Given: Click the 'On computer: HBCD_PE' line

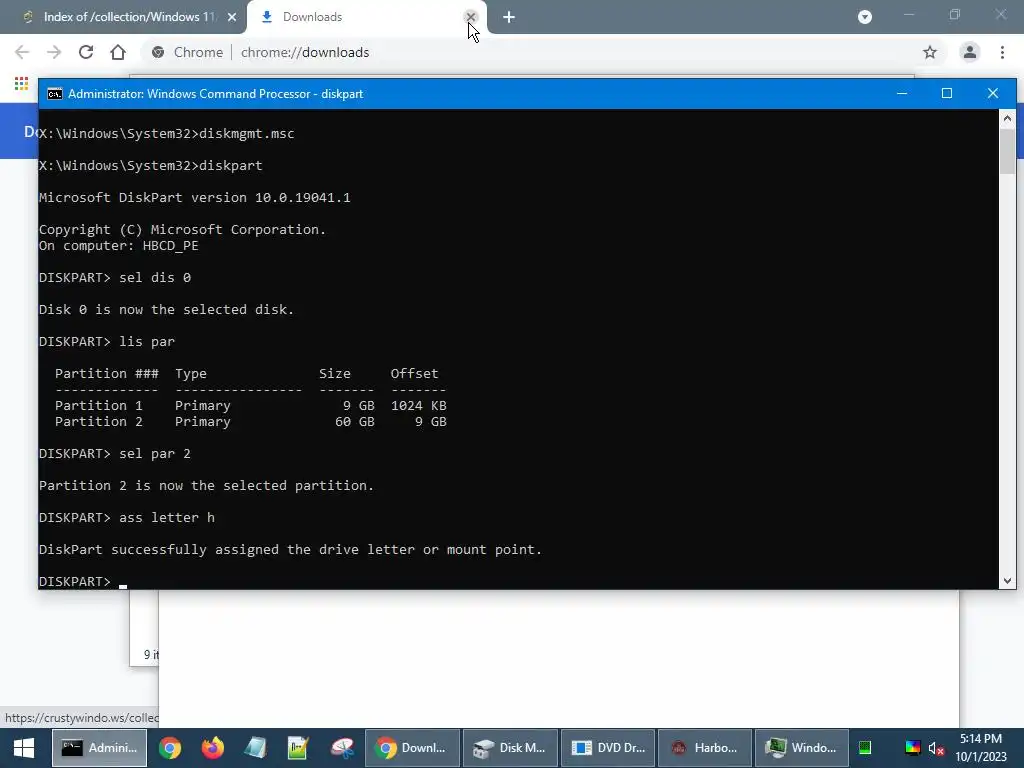Looking at the screenshot, I should (118, 246).
